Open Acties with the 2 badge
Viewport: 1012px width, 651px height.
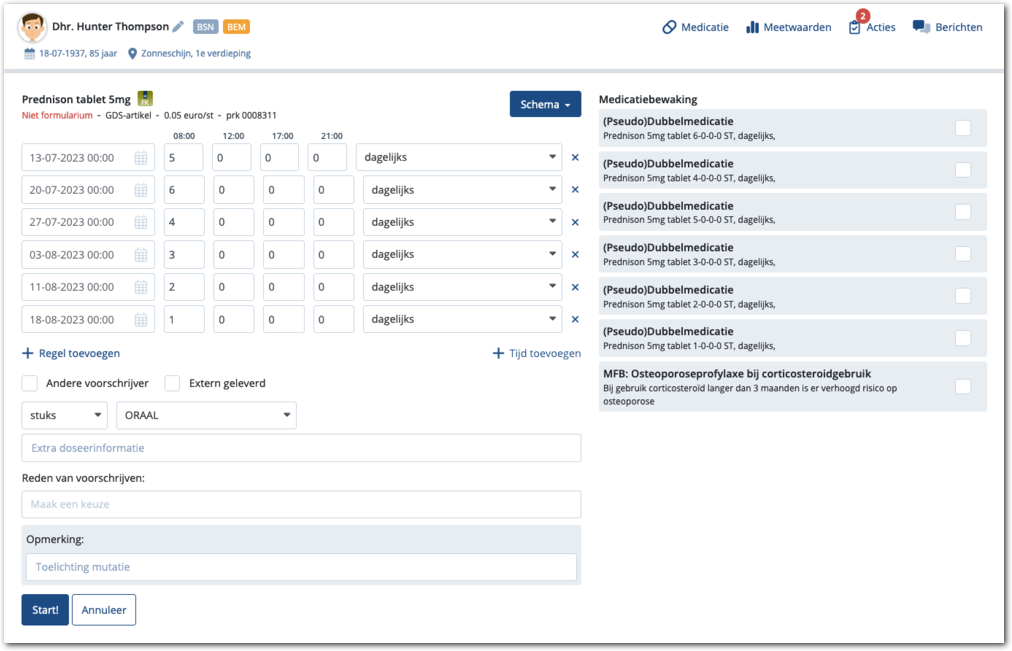(855, 27)
